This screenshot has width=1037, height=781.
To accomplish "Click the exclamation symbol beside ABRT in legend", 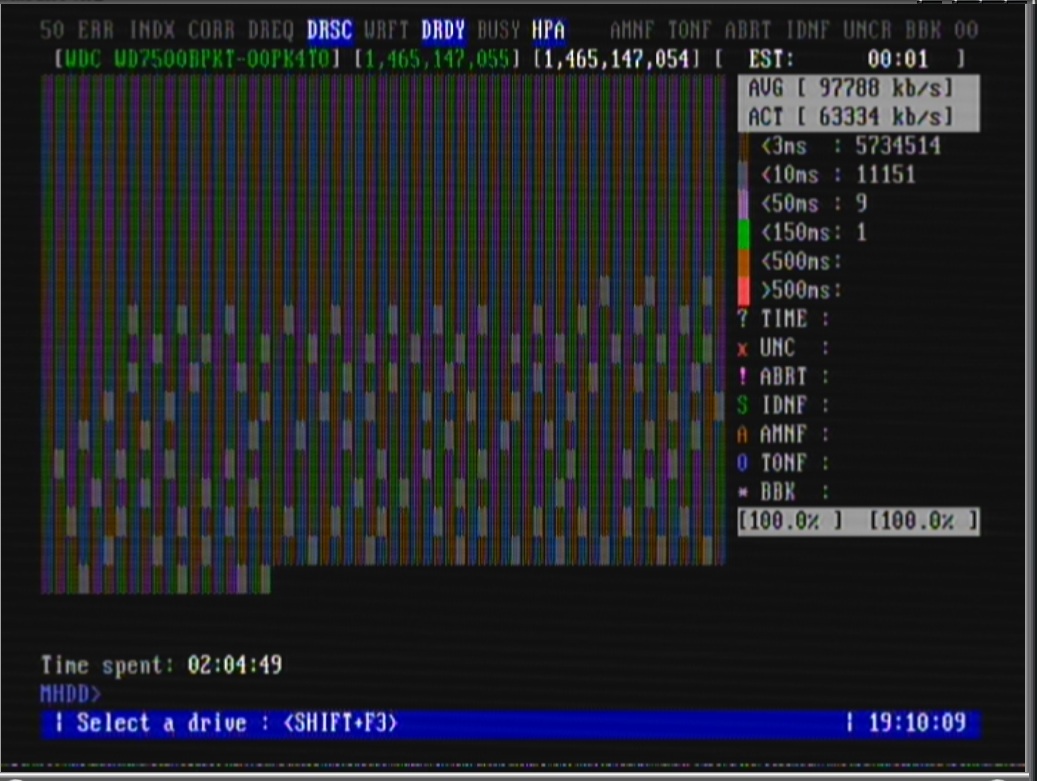I will point(743,376).
